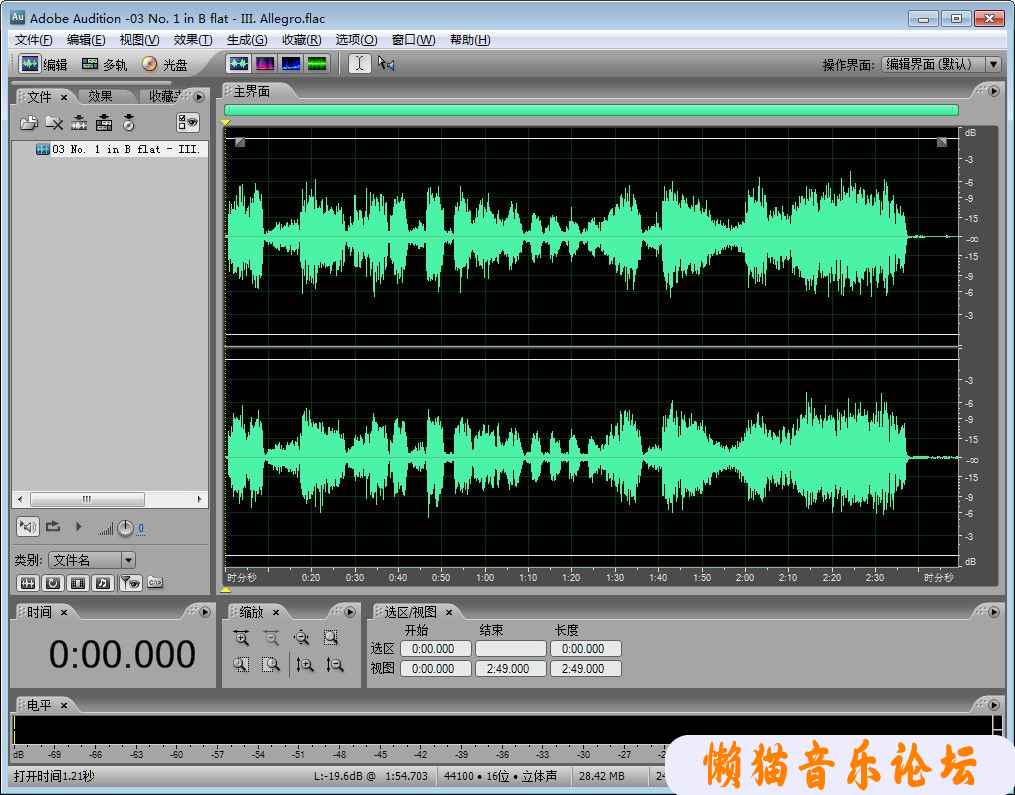The width and height of the screenshot is (1015, 795).
Task: Choose the time selection I-beam tool
Action: 359,63
